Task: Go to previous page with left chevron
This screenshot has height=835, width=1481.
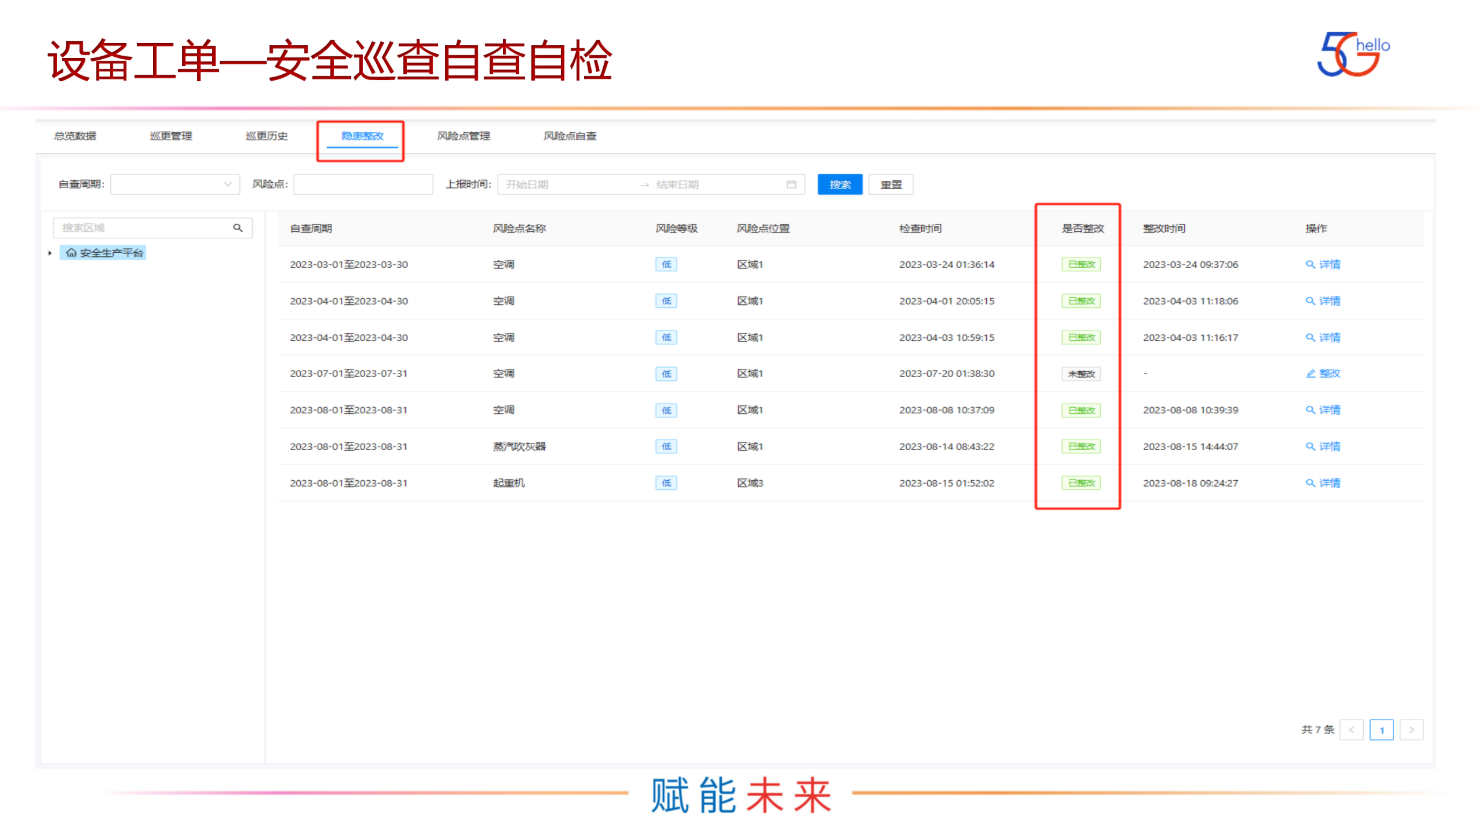Action: 1352,730
